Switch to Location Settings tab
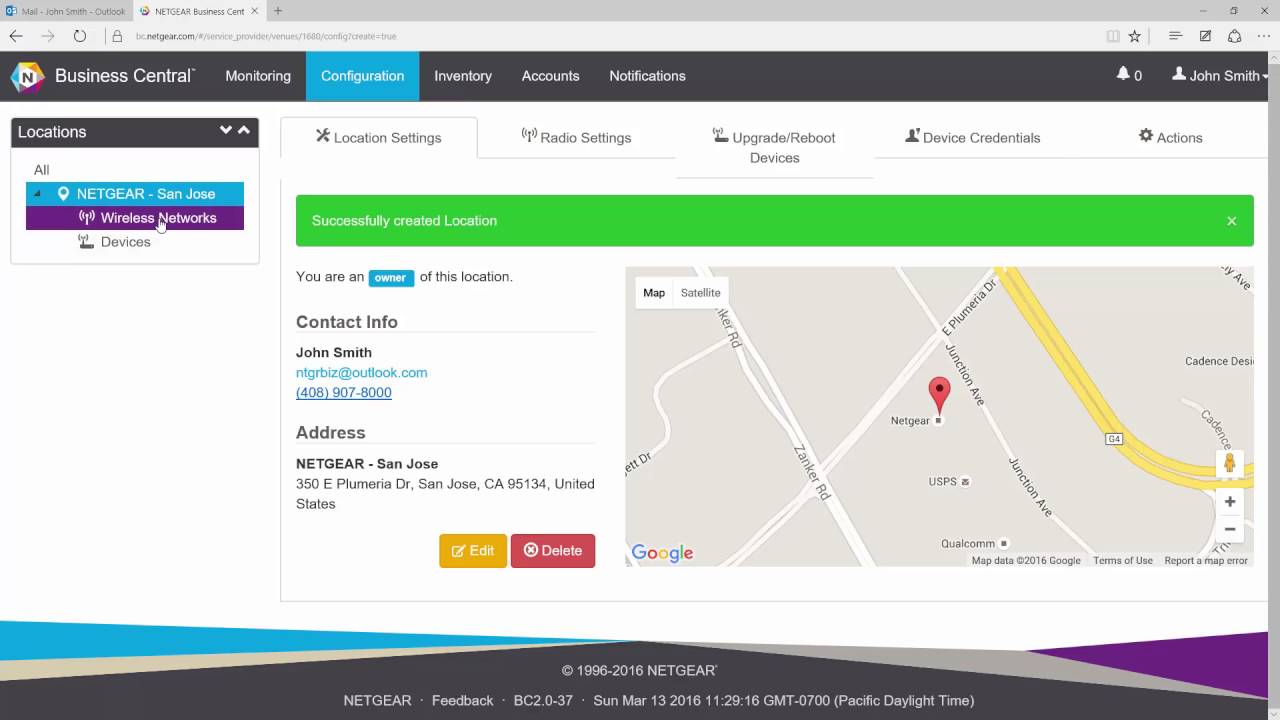 tap(379, 137)
